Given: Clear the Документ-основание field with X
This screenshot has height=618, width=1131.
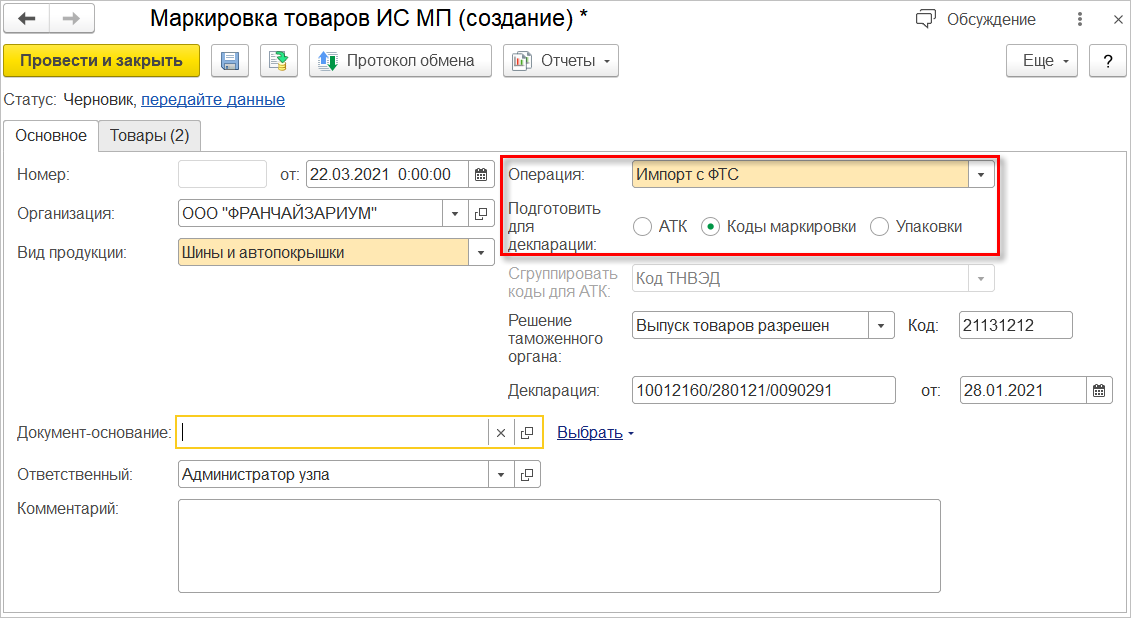Looking at the screenshot, I should (x=501, y=433).
